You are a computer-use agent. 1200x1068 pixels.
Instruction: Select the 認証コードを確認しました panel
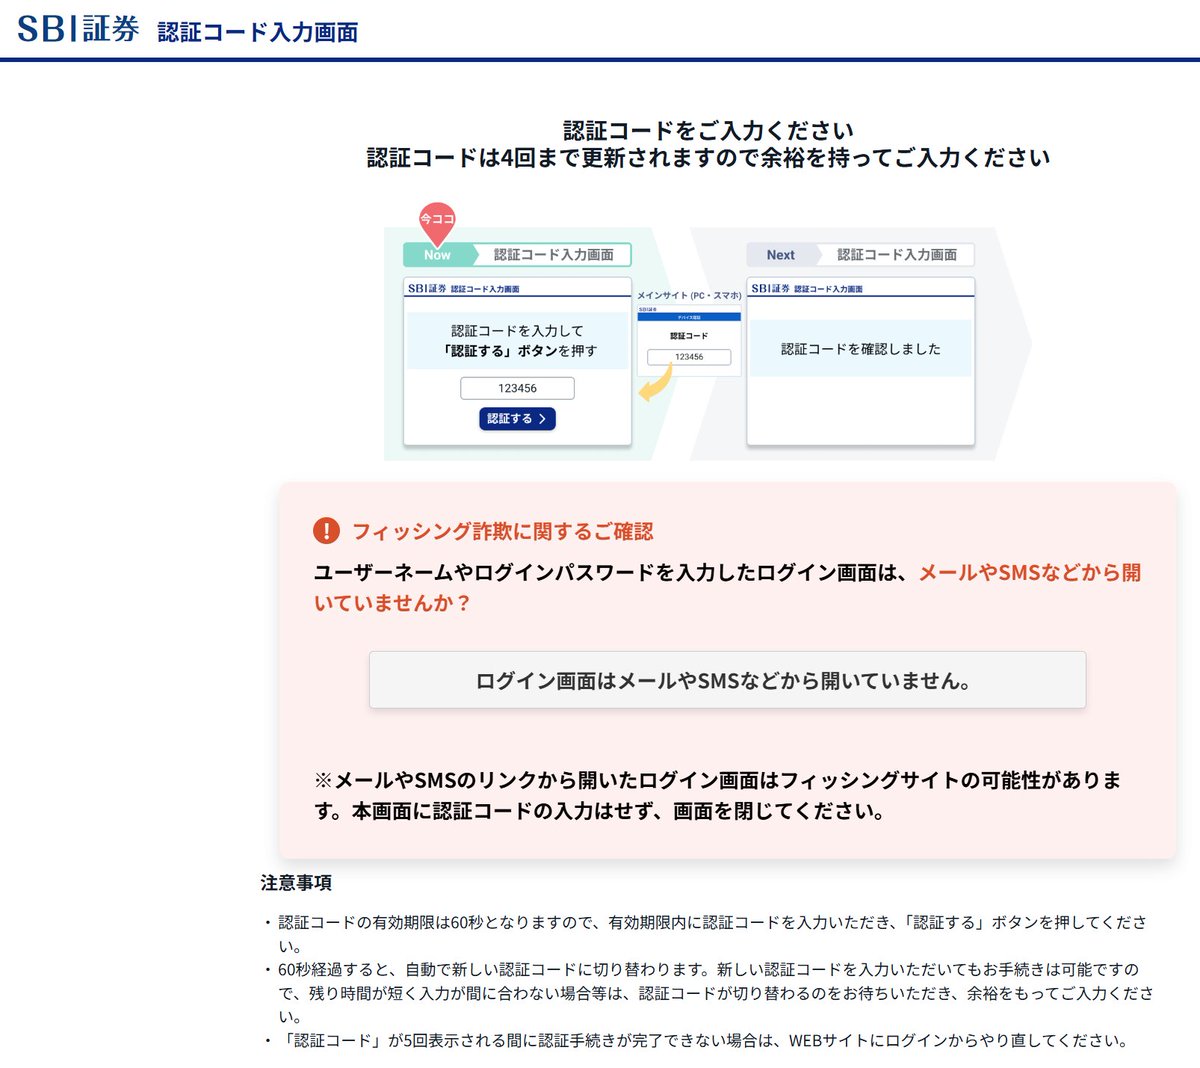[x=859, y=349]
